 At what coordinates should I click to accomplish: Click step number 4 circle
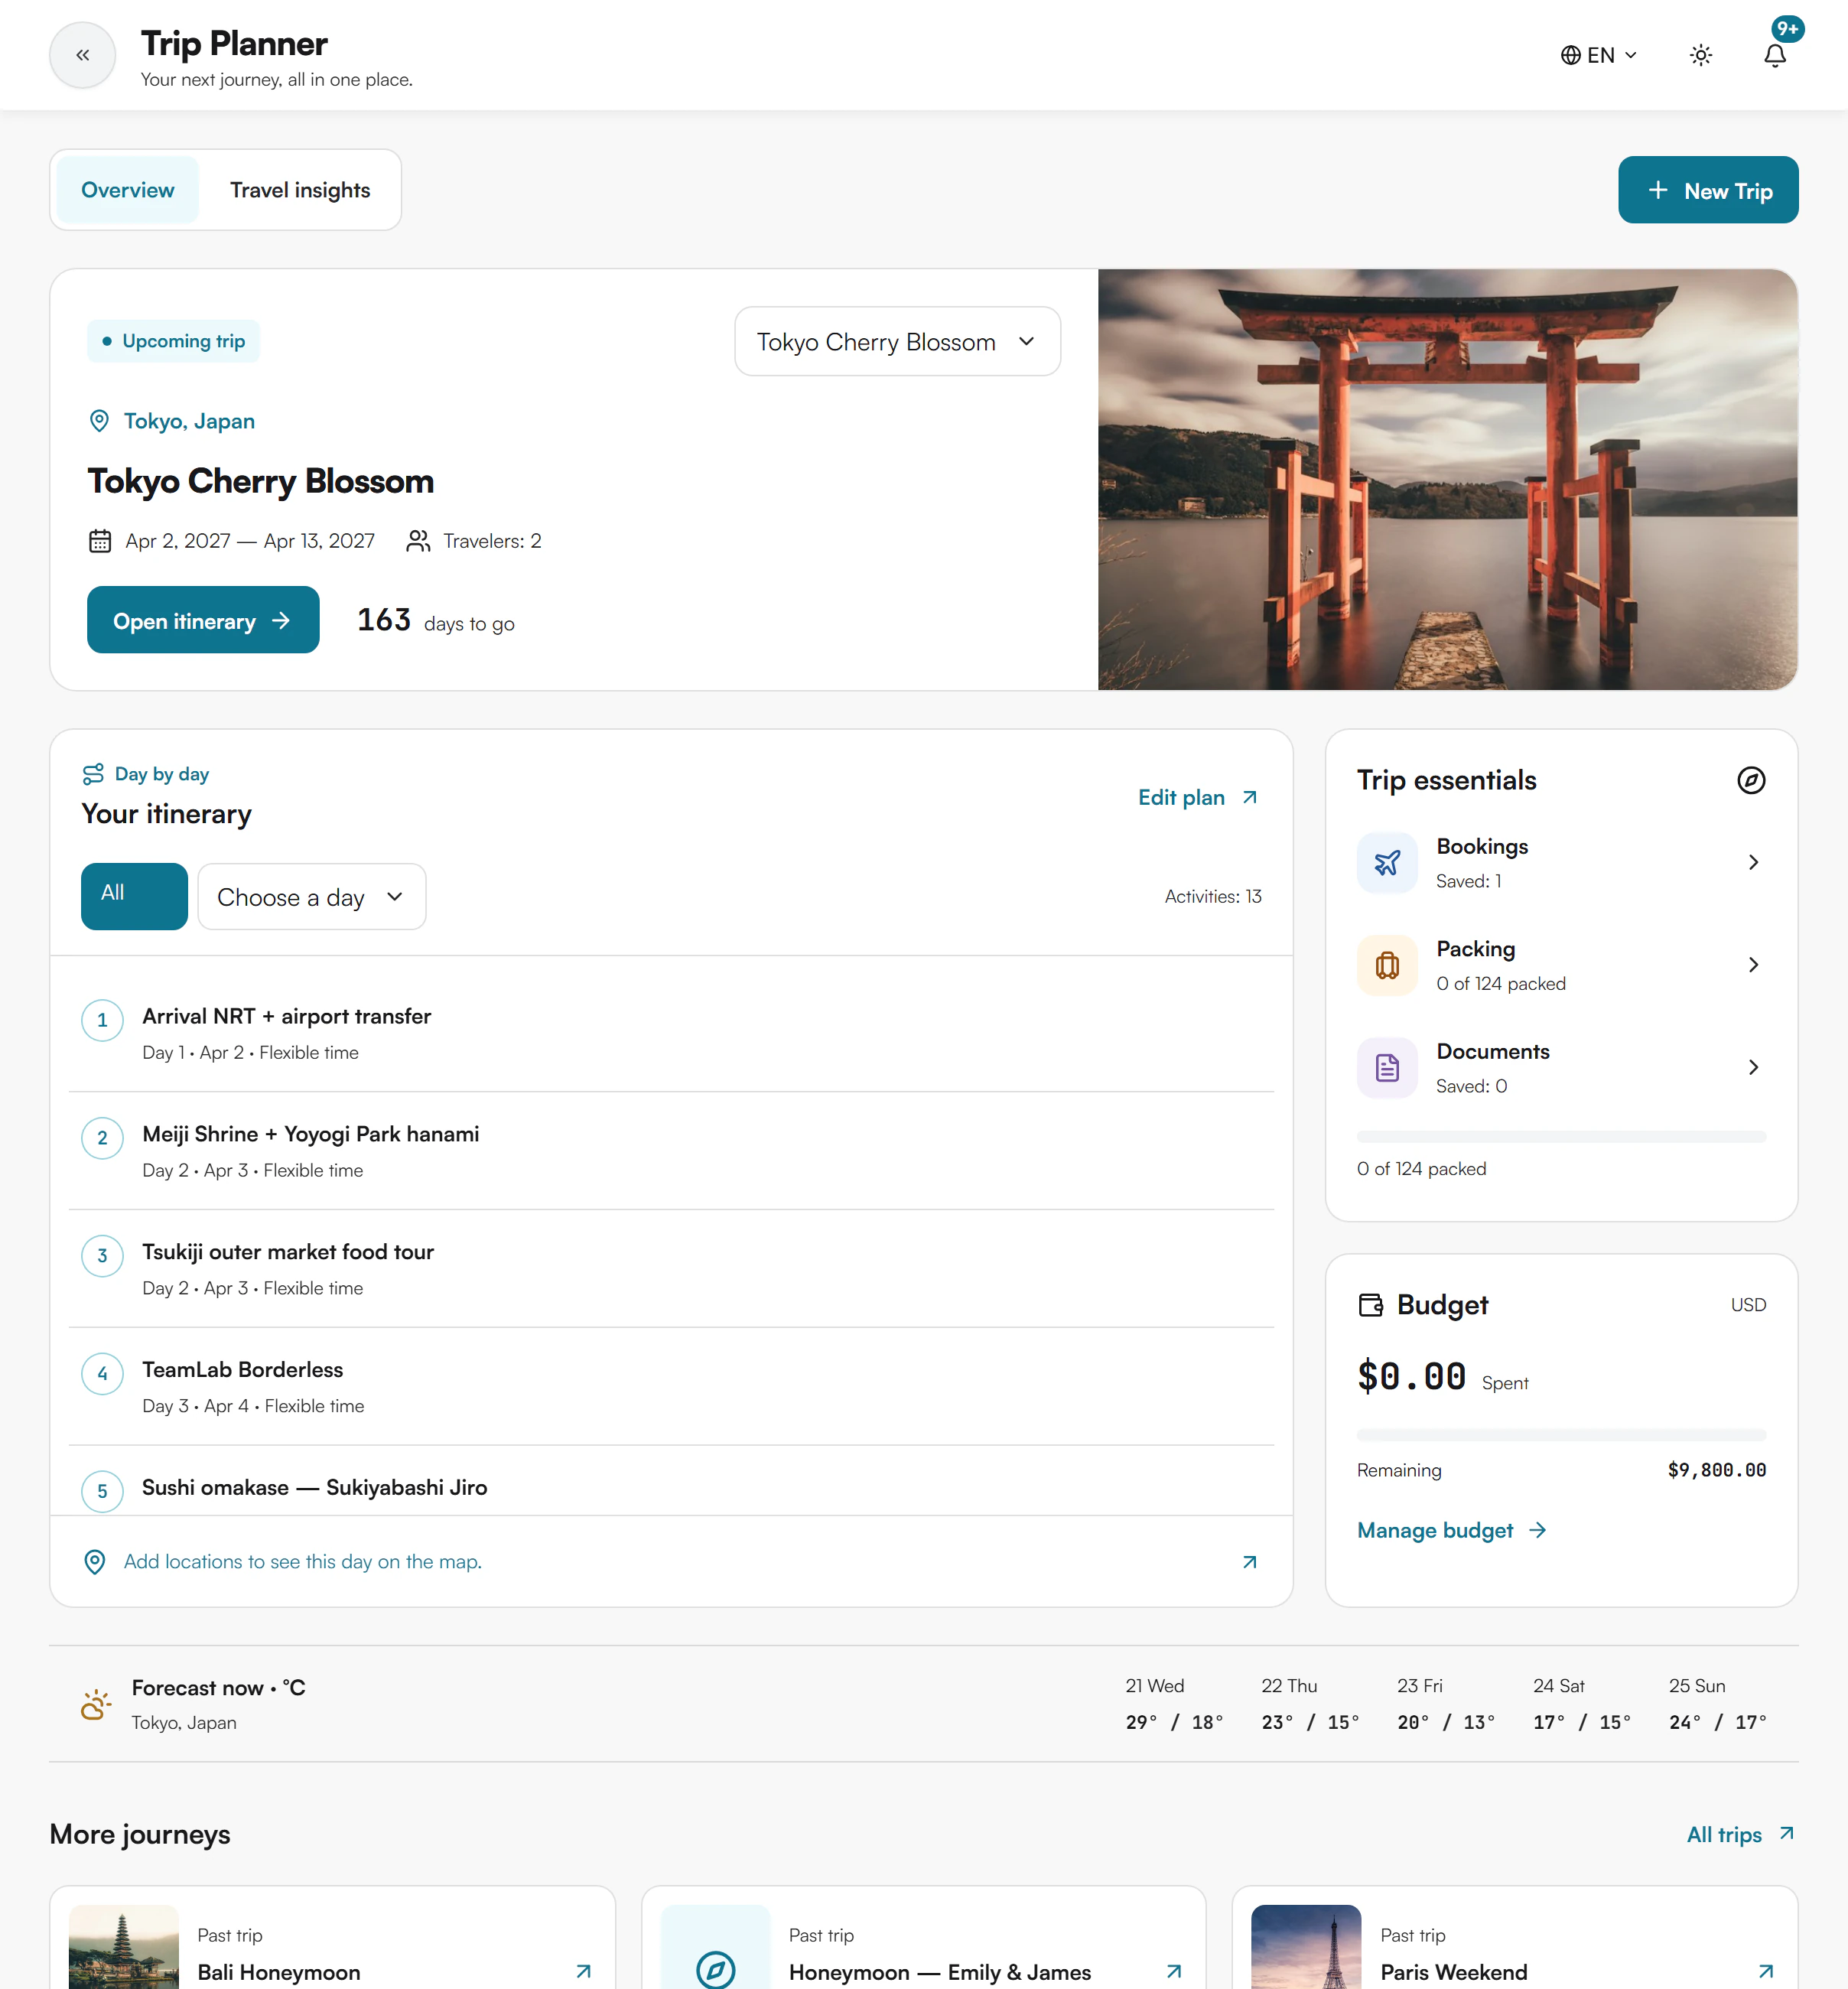pyautogui.click(x=102, y=1374)
